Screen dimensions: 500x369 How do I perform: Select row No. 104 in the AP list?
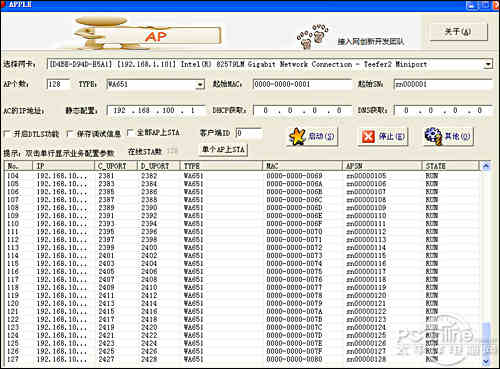[x=242, y=176]
